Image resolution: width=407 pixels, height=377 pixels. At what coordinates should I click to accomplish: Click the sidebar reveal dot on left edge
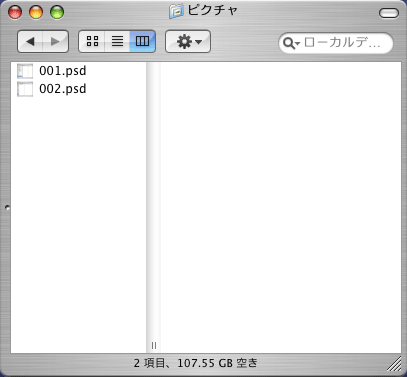(7, 208)
